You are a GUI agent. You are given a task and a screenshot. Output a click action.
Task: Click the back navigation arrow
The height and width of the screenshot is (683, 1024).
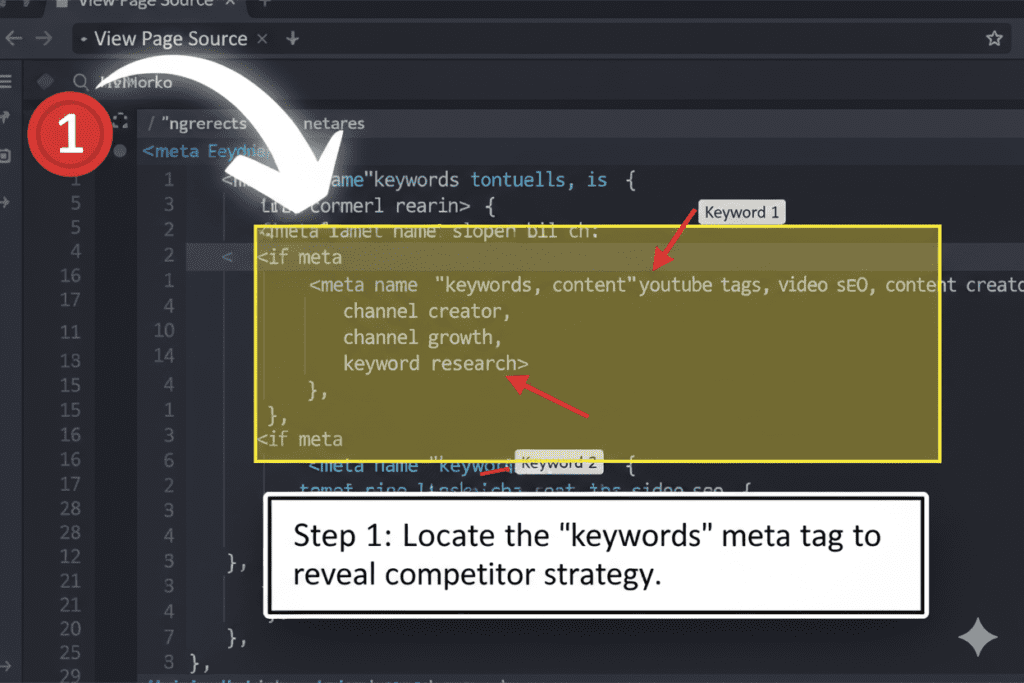15,38
